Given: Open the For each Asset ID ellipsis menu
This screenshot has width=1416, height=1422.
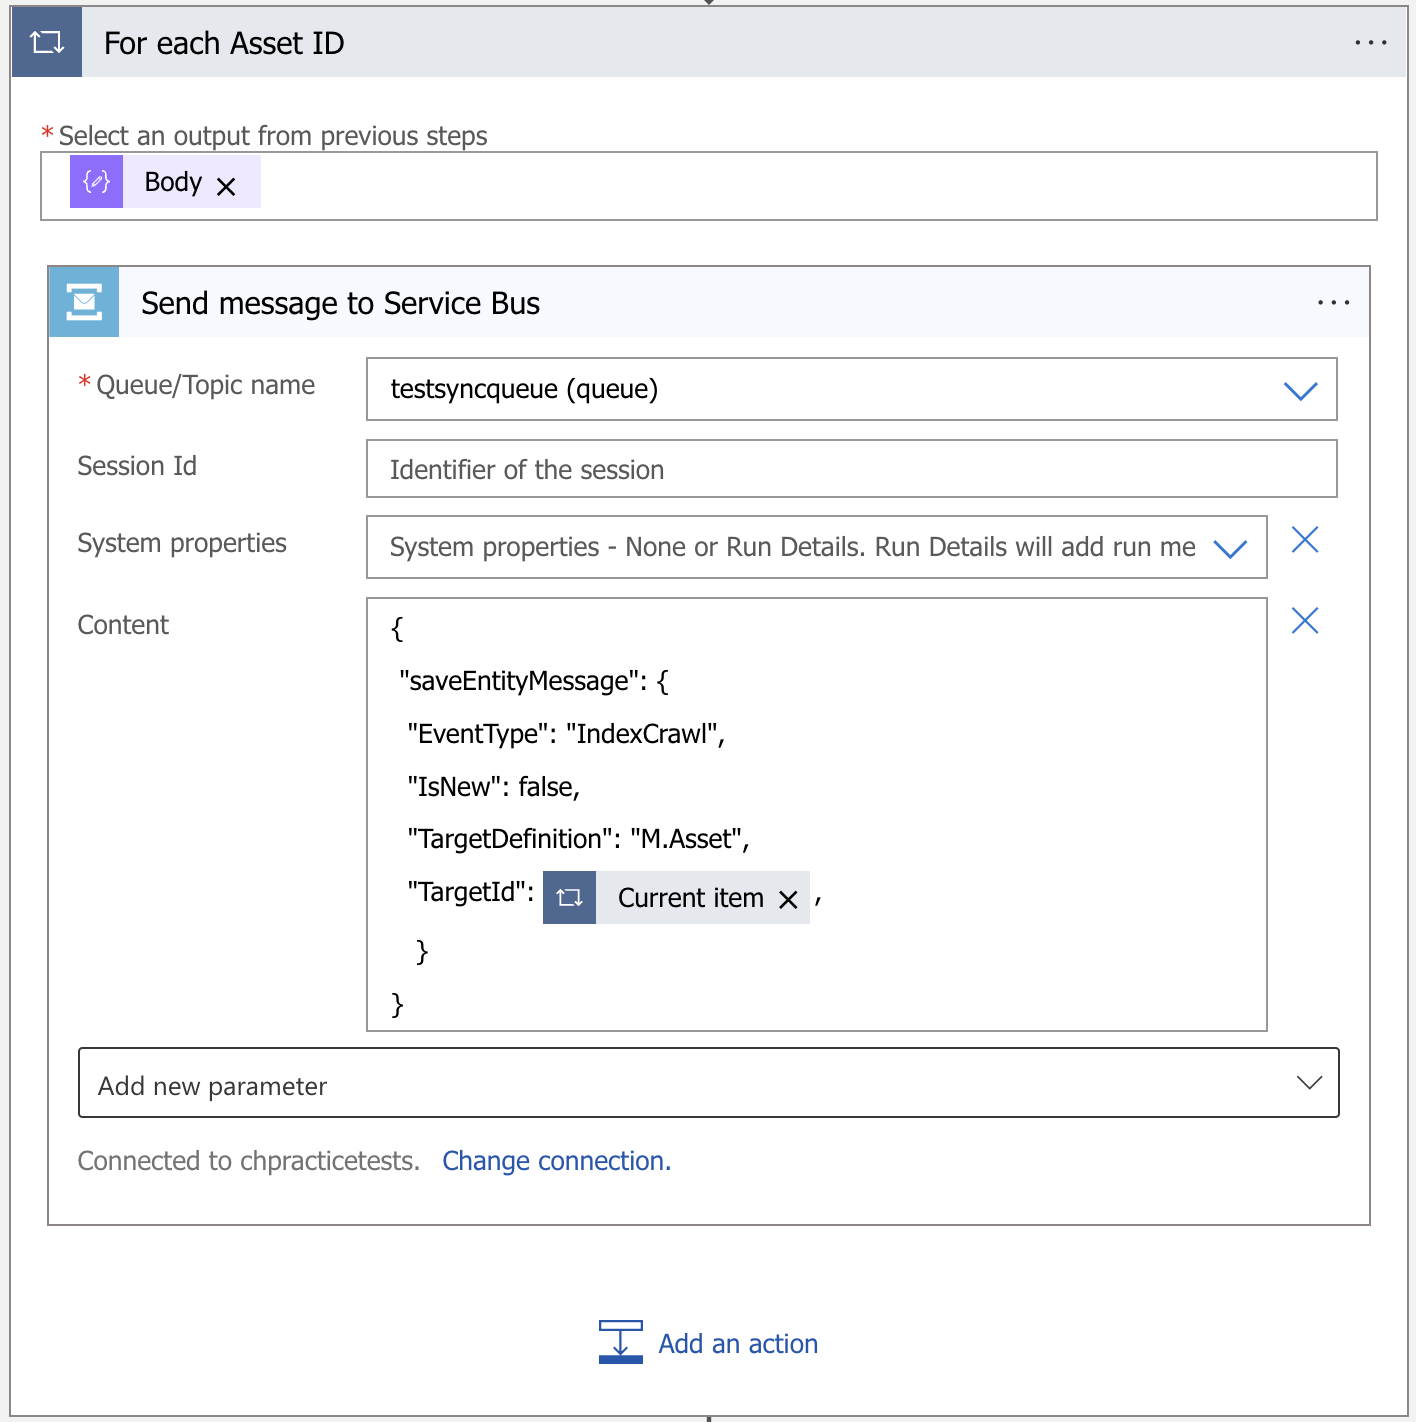Looking at the screenshot, I should (1371, 41).
